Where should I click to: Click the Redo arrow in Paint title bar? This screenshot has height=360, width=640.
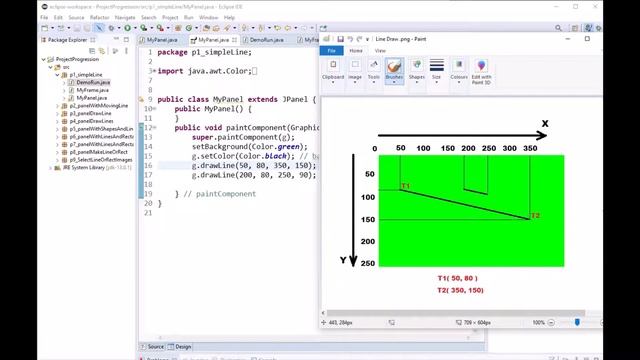(359, 39)
